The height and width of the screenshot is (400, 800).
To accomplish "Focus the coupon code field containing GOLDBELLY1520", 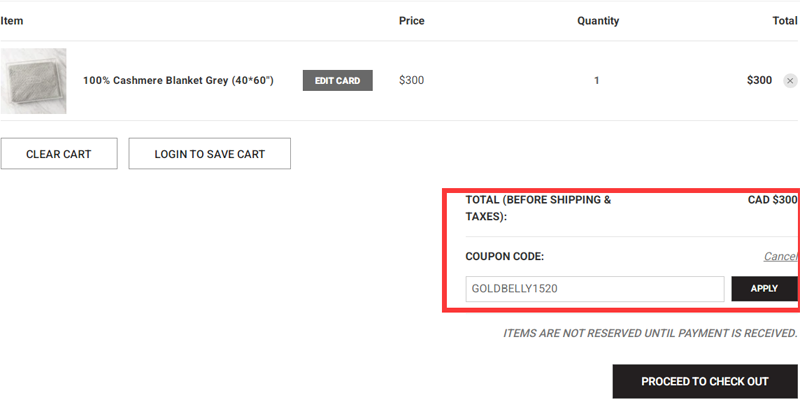I will pyautogui.click(x=594, y=289).
